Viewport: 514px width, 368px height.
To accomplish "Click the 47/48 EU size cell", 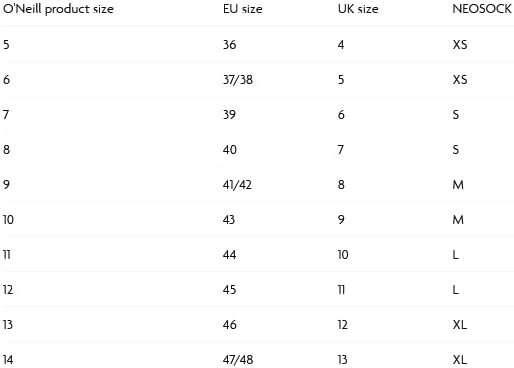I will [238, 360].
